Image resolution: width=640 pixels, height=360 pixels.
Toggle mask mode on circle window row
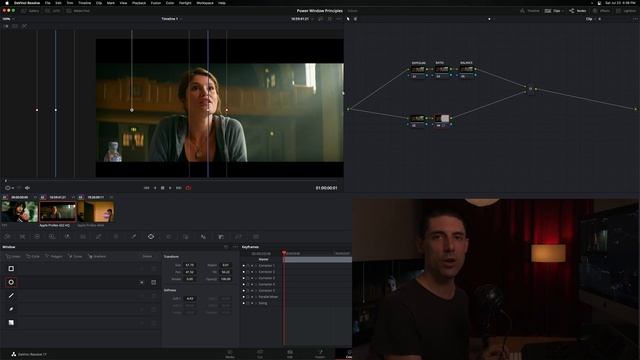click(x=153, y=282)
